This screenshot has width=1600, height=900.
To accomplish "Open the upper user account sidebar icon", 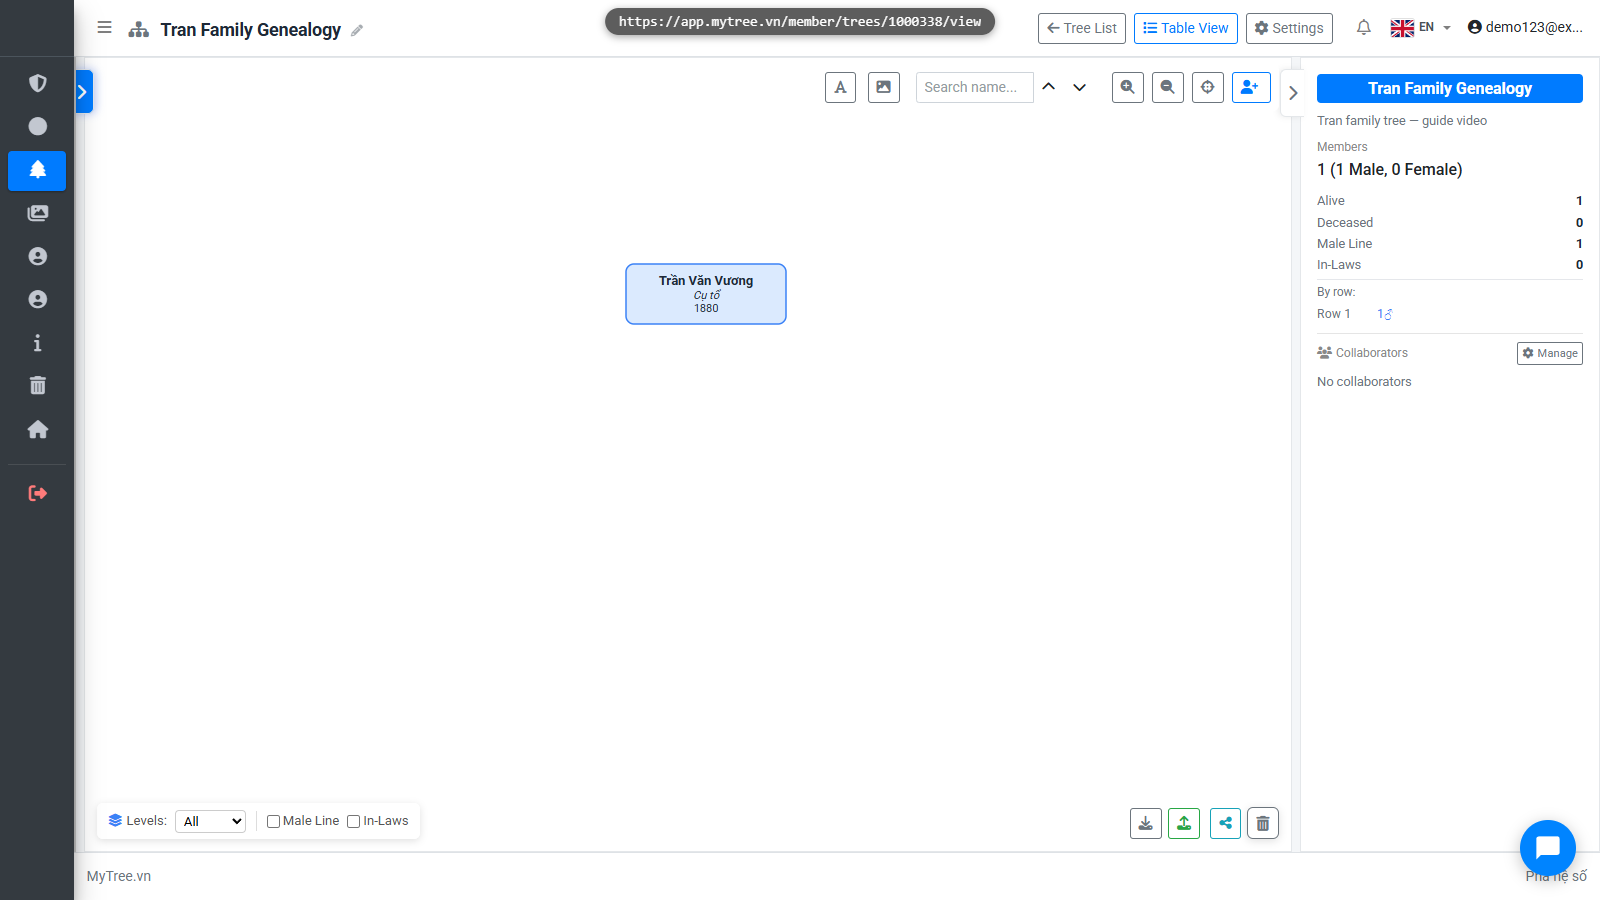I will (x=38, y=257).
